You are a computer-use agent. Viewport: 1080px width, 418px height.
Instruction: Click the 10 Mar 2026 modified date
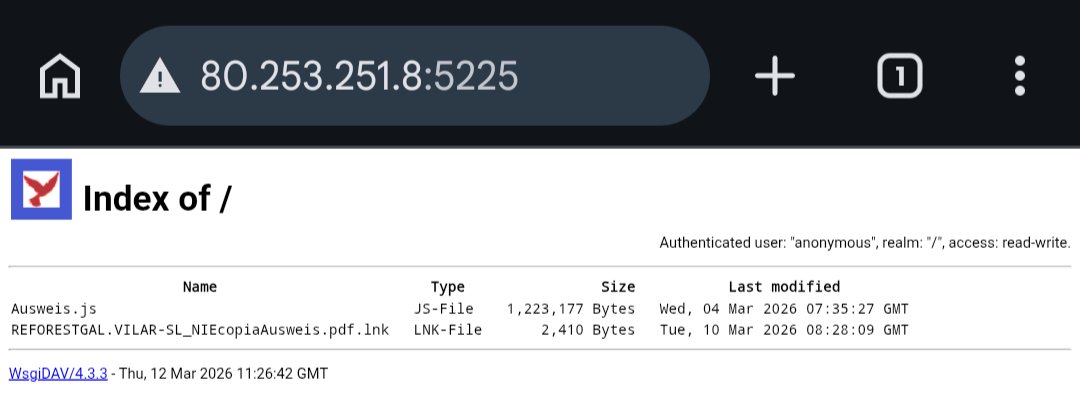[784, 329]
